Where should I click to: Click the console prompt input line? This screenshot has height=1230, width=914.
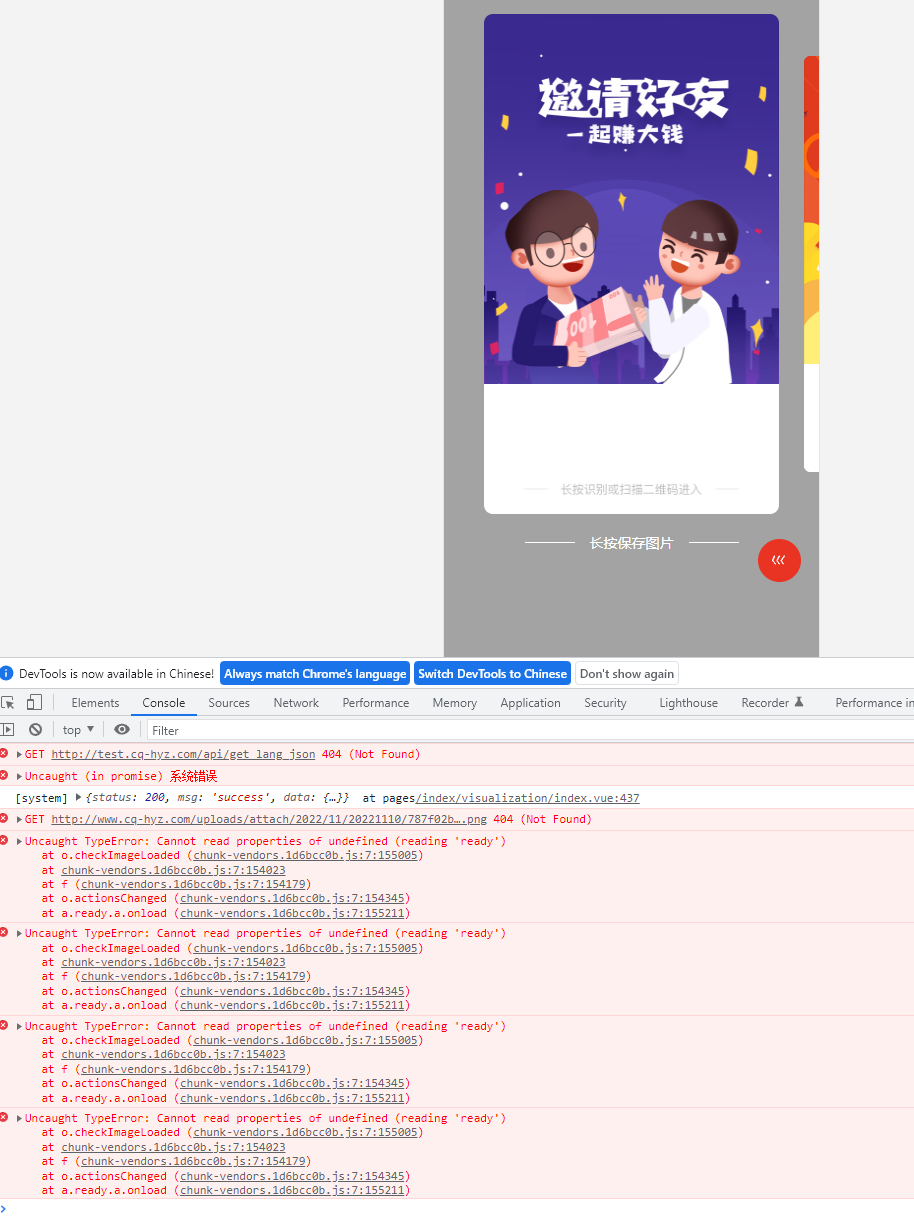pos(460,1209)
